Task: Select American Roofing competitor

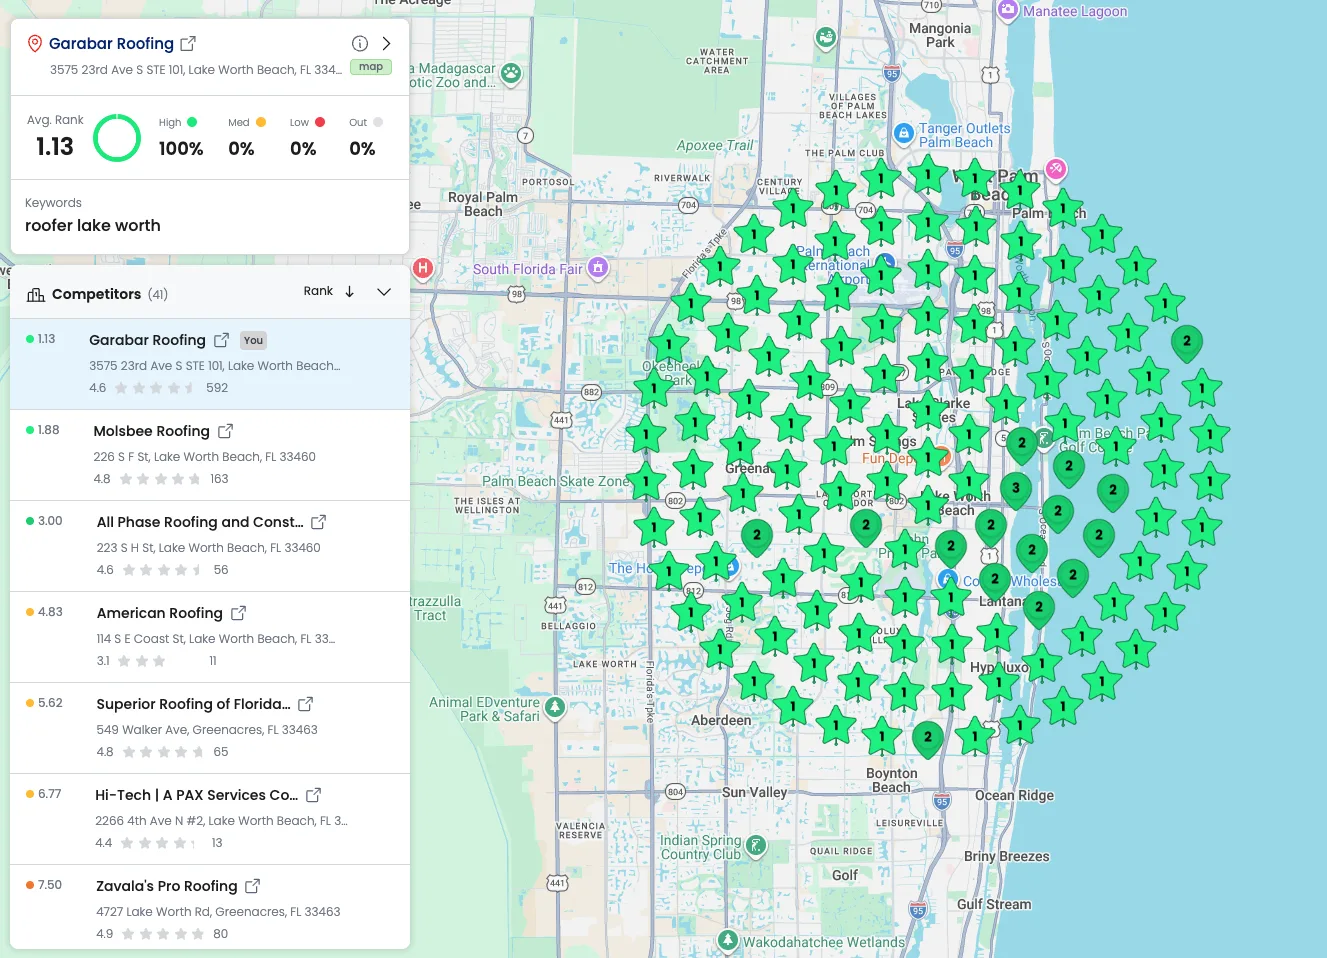Action: click(x=210, y=637)
